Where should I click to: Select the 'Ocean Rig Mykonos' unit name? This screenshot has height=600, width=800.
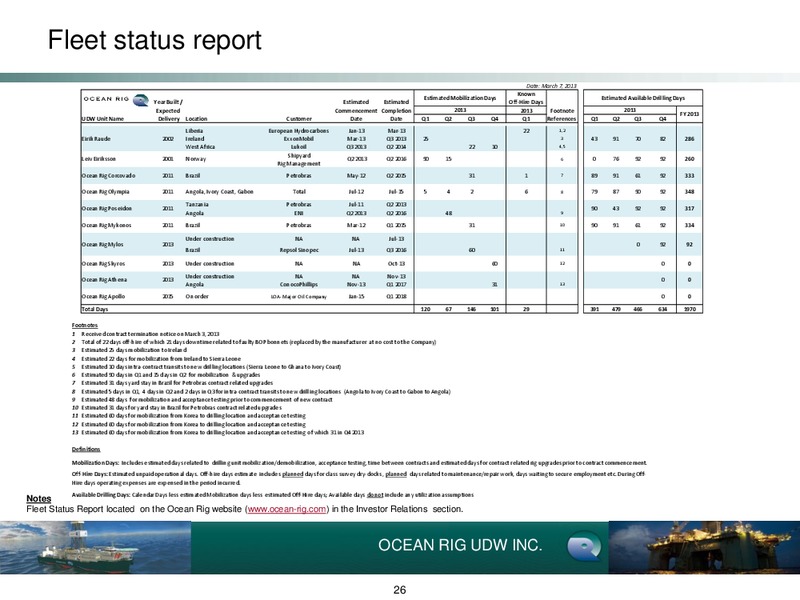coord(107,225)
